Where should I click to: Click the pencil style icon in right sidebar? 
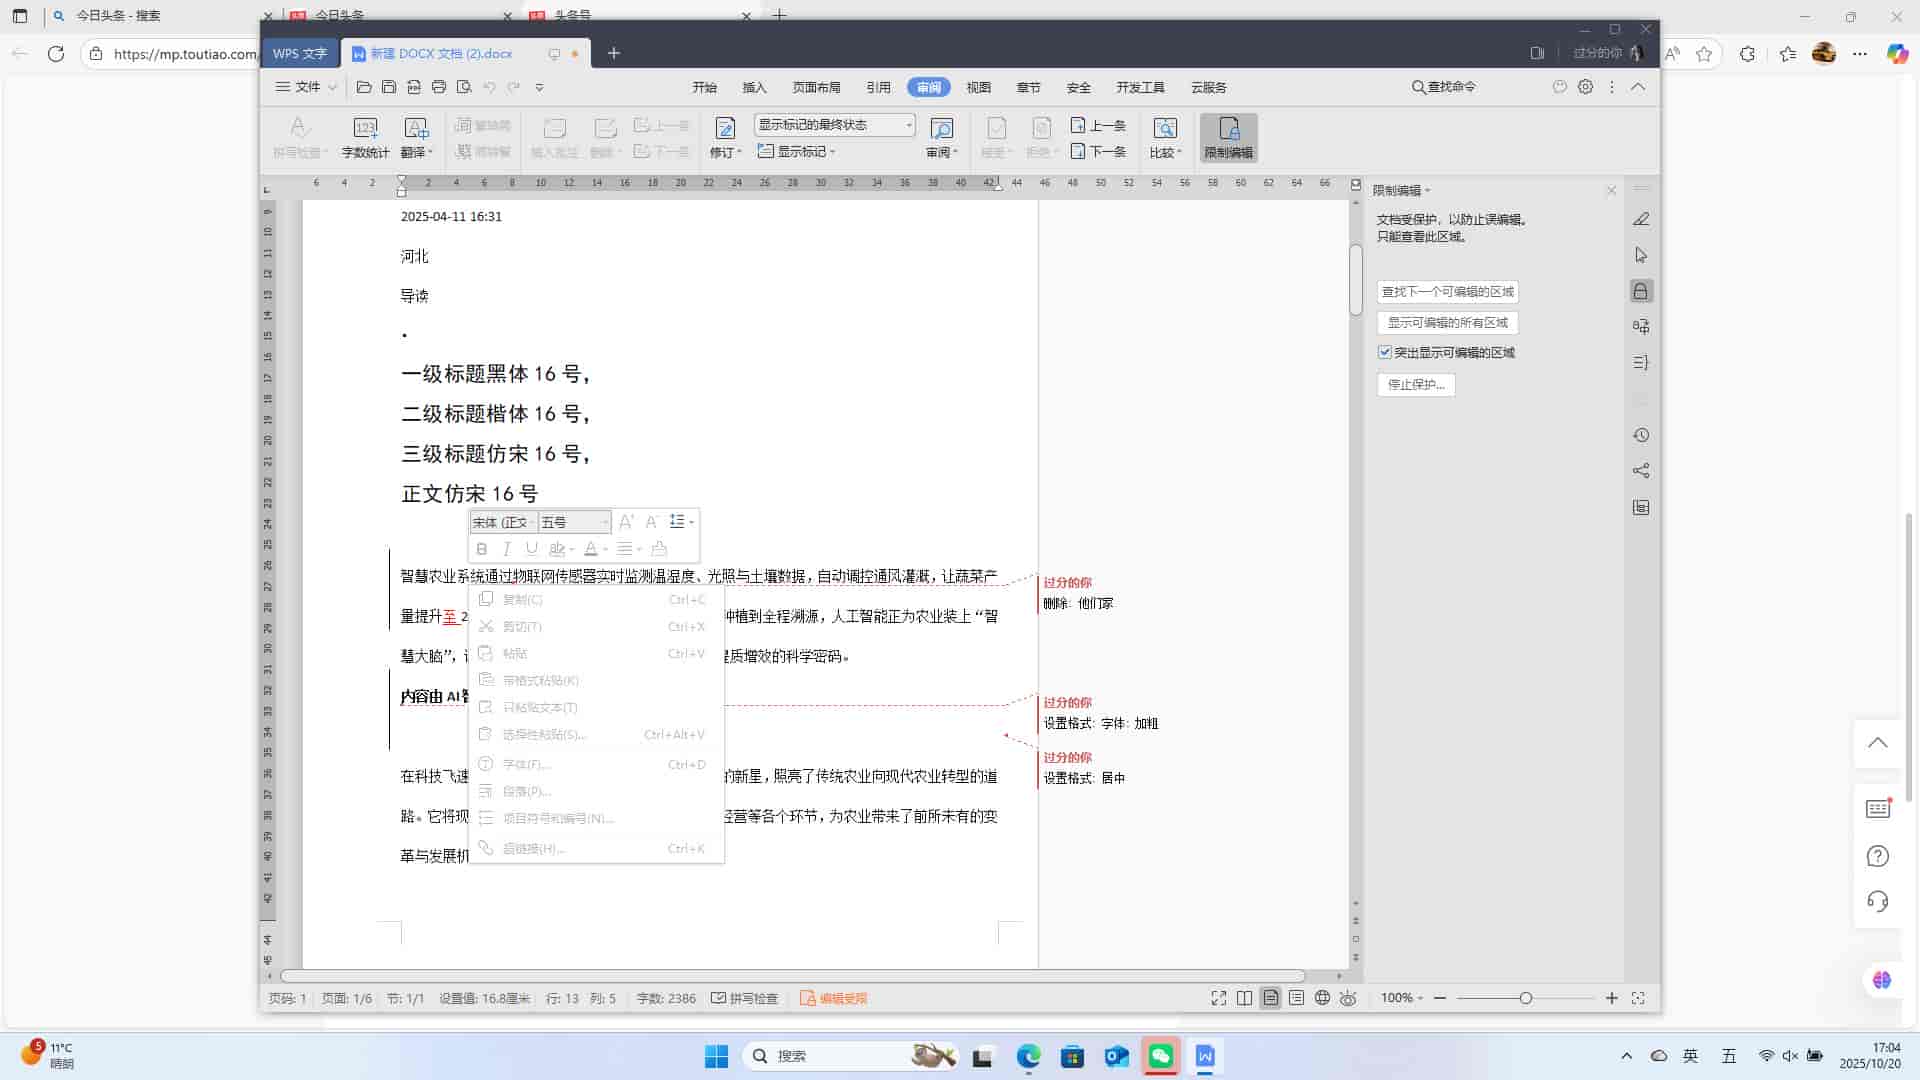pos(1641,219)
